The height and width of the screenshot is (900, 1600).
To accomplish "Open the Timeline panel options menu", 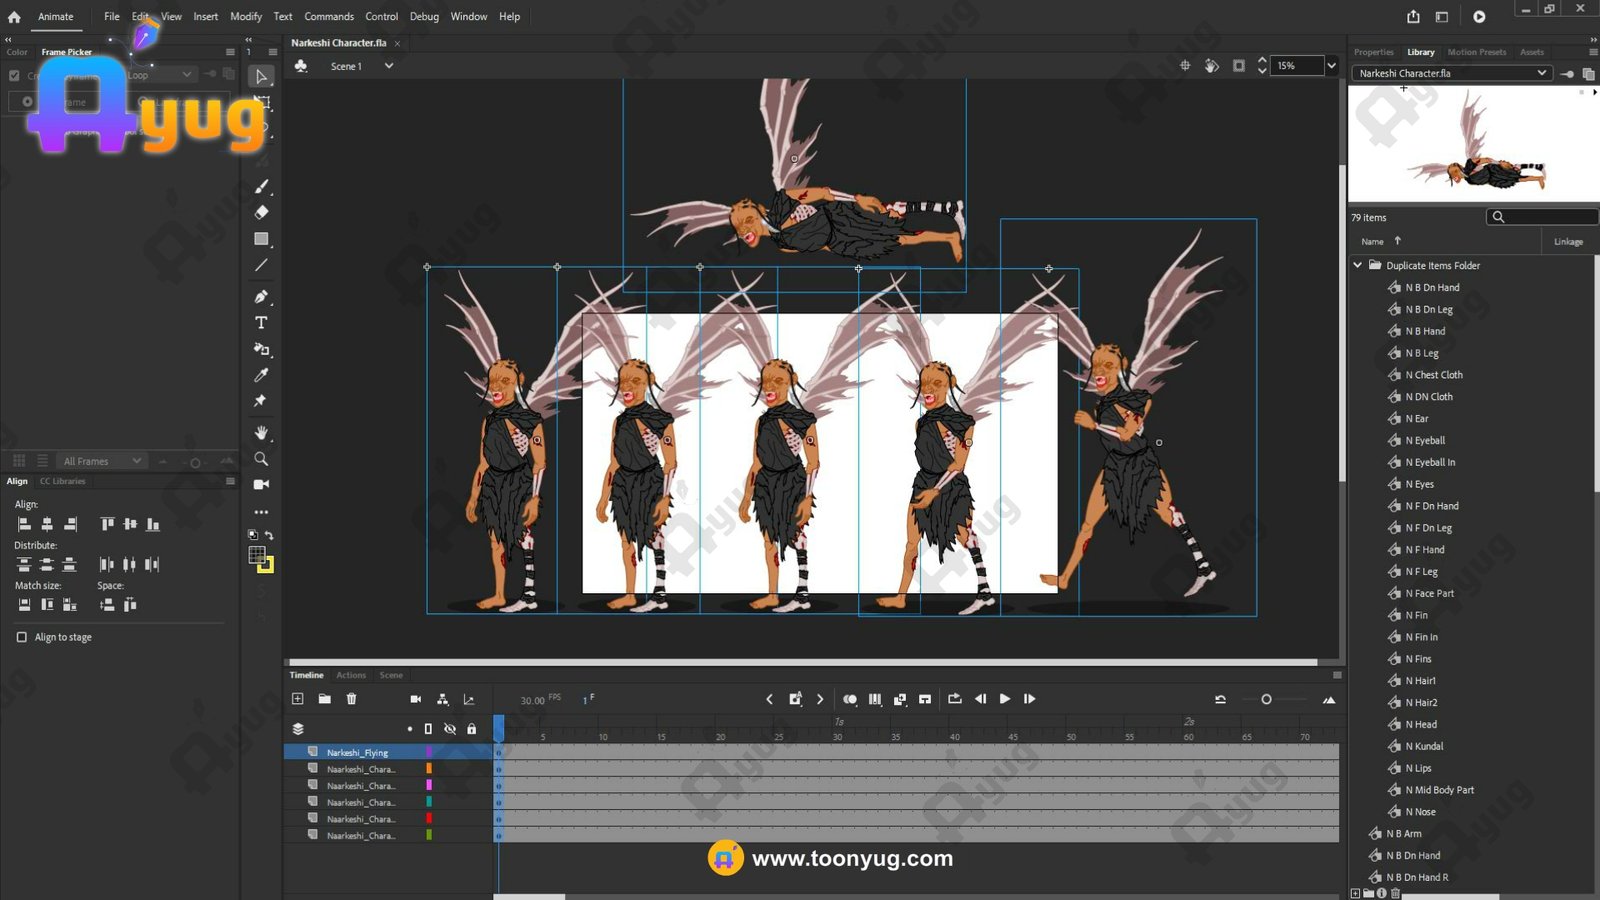I will [x=1337, y=675].
